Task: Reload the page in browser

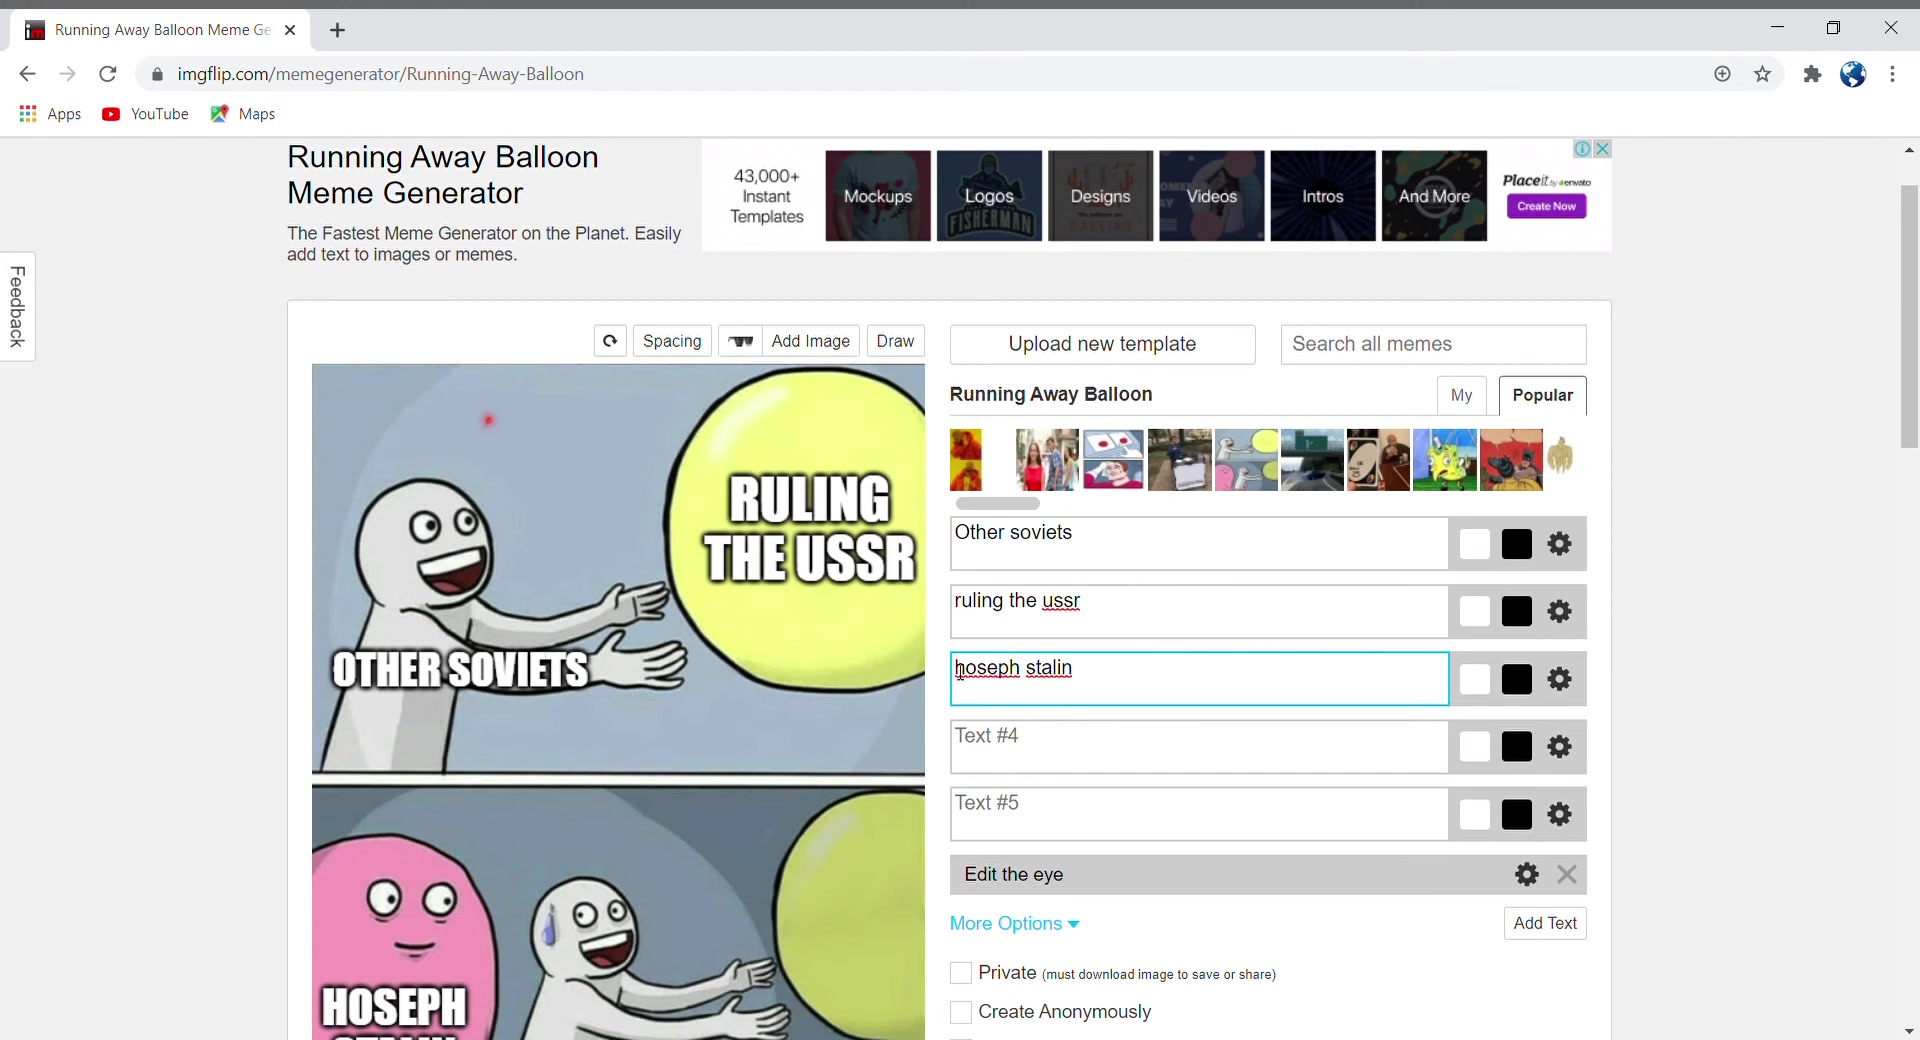Action: (108, 74)
